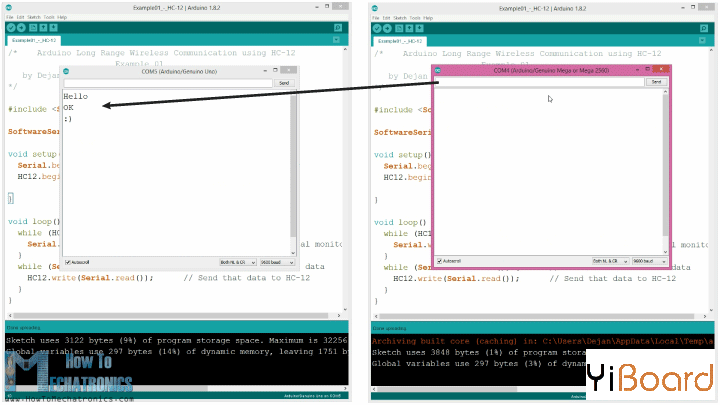Click "void loop()" line in left editor
The image size is (720, 405).
point(34,221)
